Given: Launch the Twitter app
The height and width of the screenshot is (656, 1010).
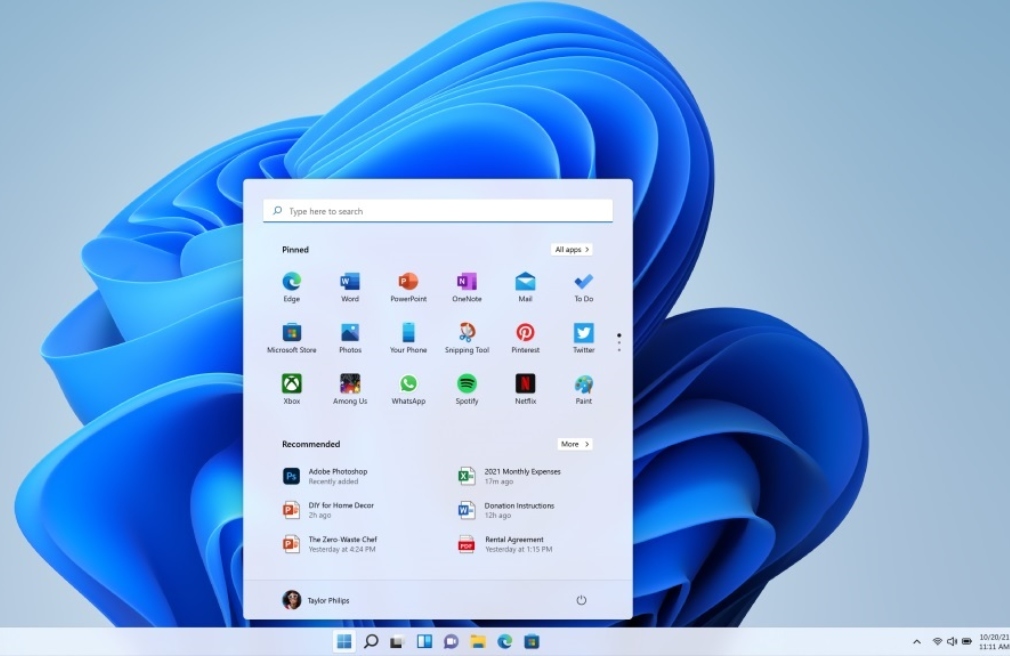Looking at the screenshot, I should pos(584,338).
